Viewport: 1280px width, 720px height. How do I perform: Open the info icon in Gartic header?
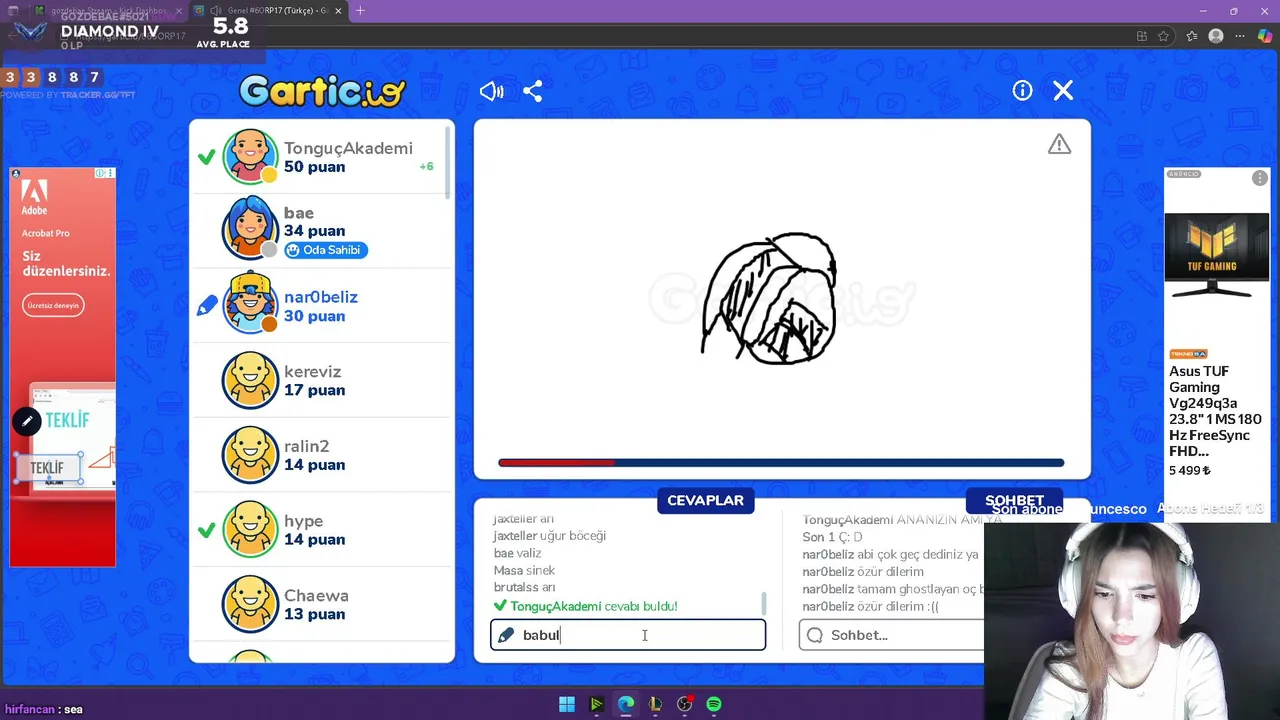pos(1022,91)
